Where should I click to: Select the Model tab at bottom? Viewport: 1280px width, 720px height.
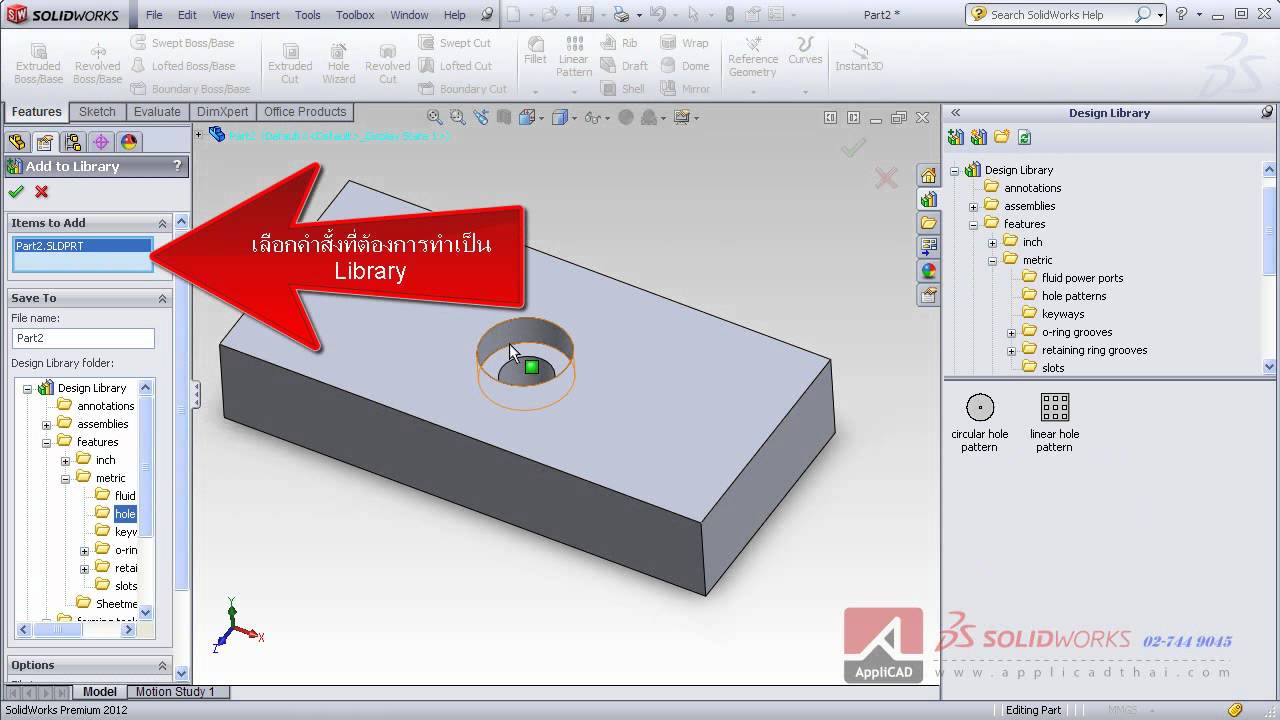(x=99, y=692)
